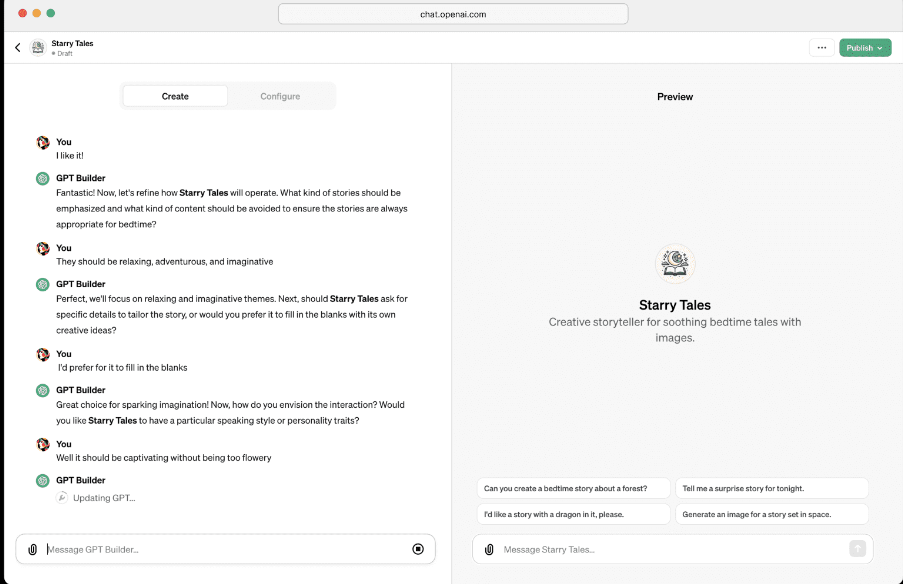Click your avatar beside 'relaxing, adventurous' message

[x=43, y=248]
